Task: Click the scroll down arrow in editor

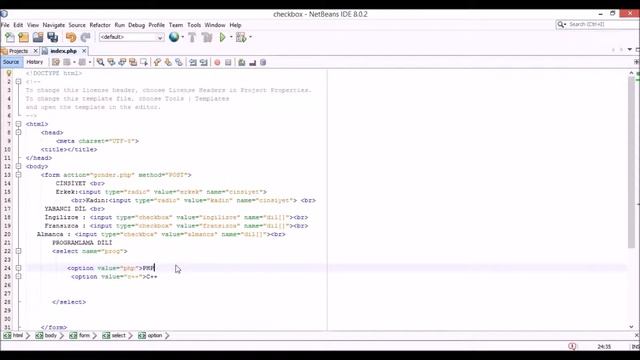Action: [631, 327]
